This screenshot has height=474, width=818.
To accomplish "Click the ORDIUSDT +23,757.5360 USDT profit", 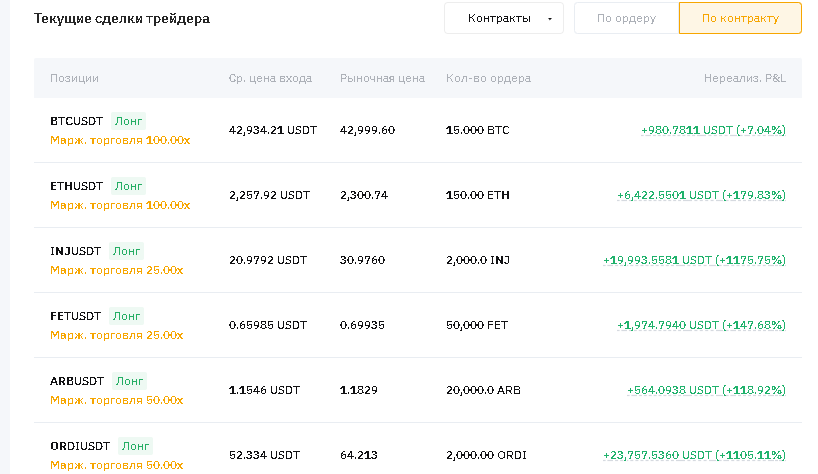I will click(694, 455).
